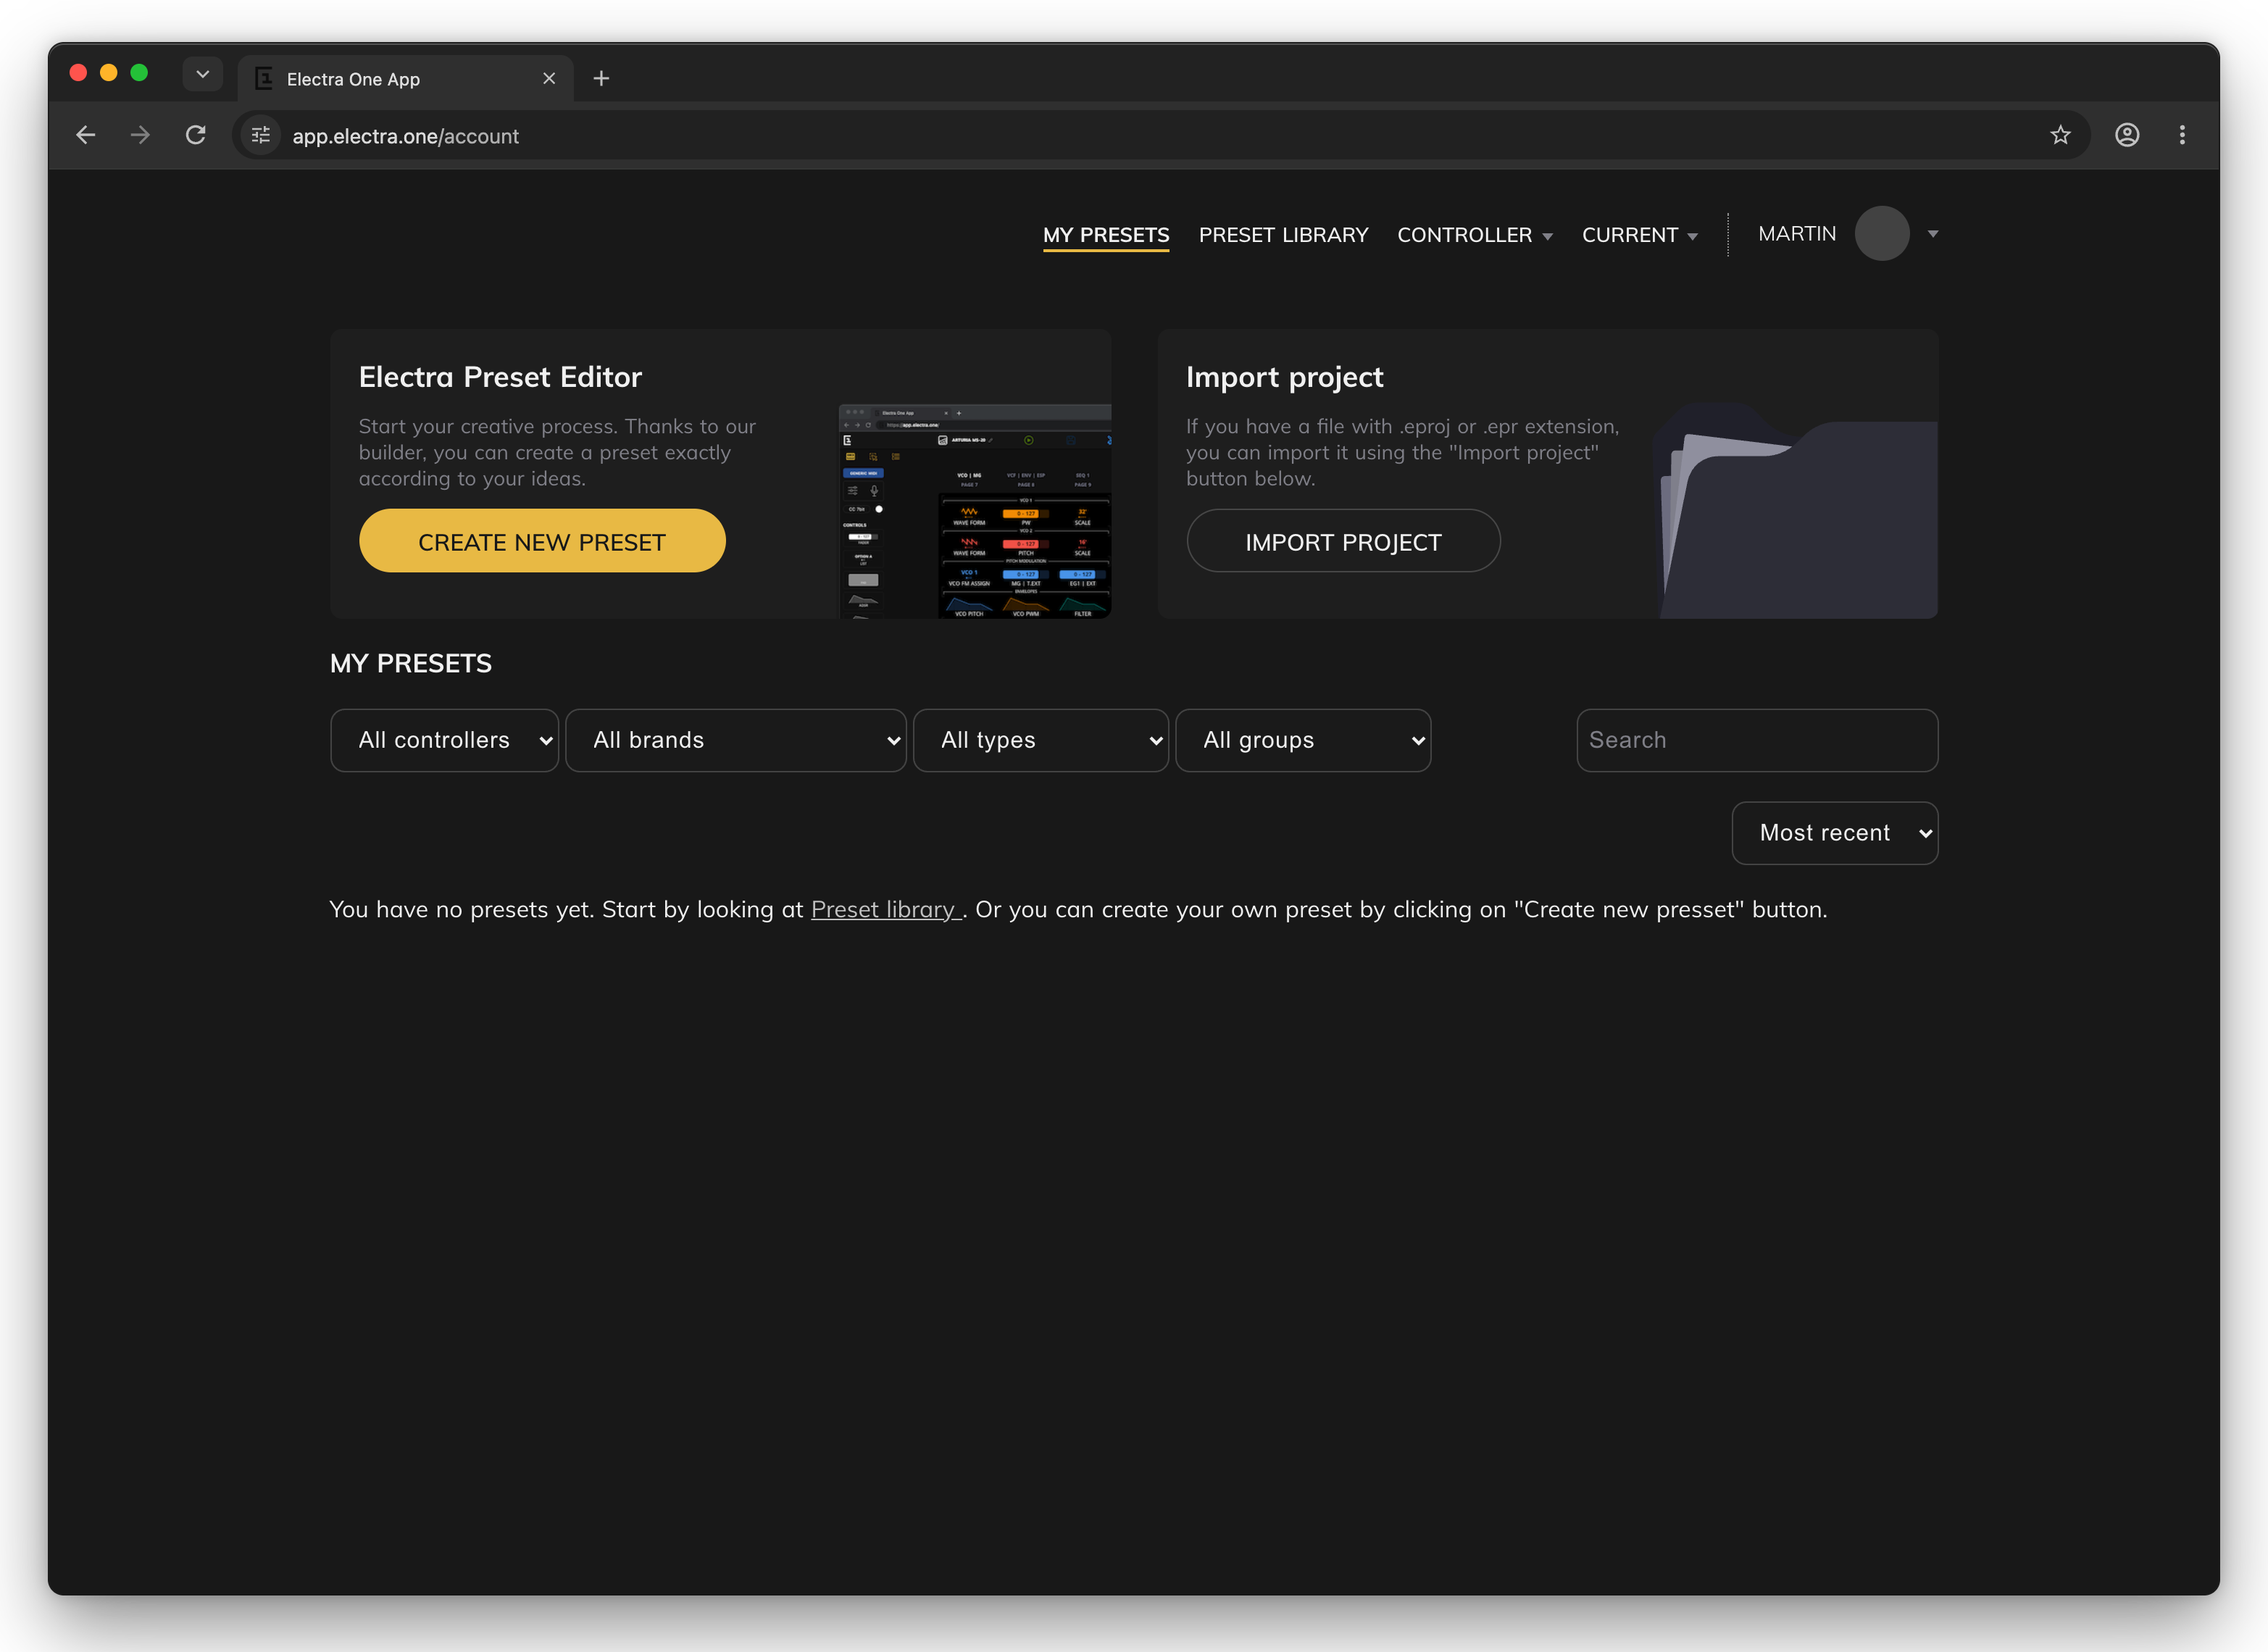
Task: Expand the CURRENT menu
Action: point(1639,235)
